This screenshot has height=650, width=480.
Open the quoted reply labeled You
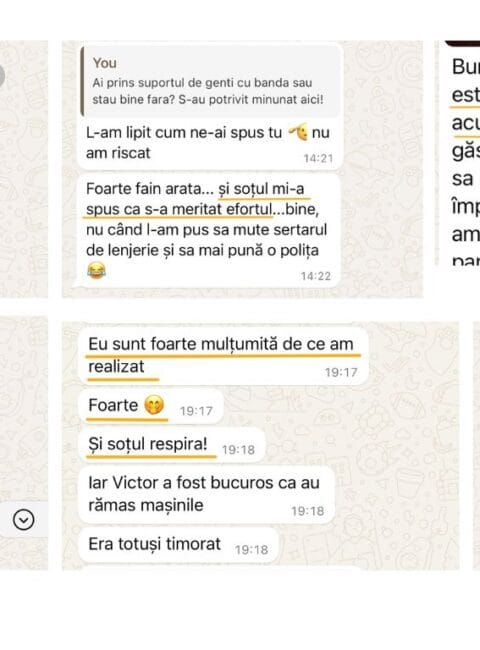pyautogui.click(x=211, y=81)
